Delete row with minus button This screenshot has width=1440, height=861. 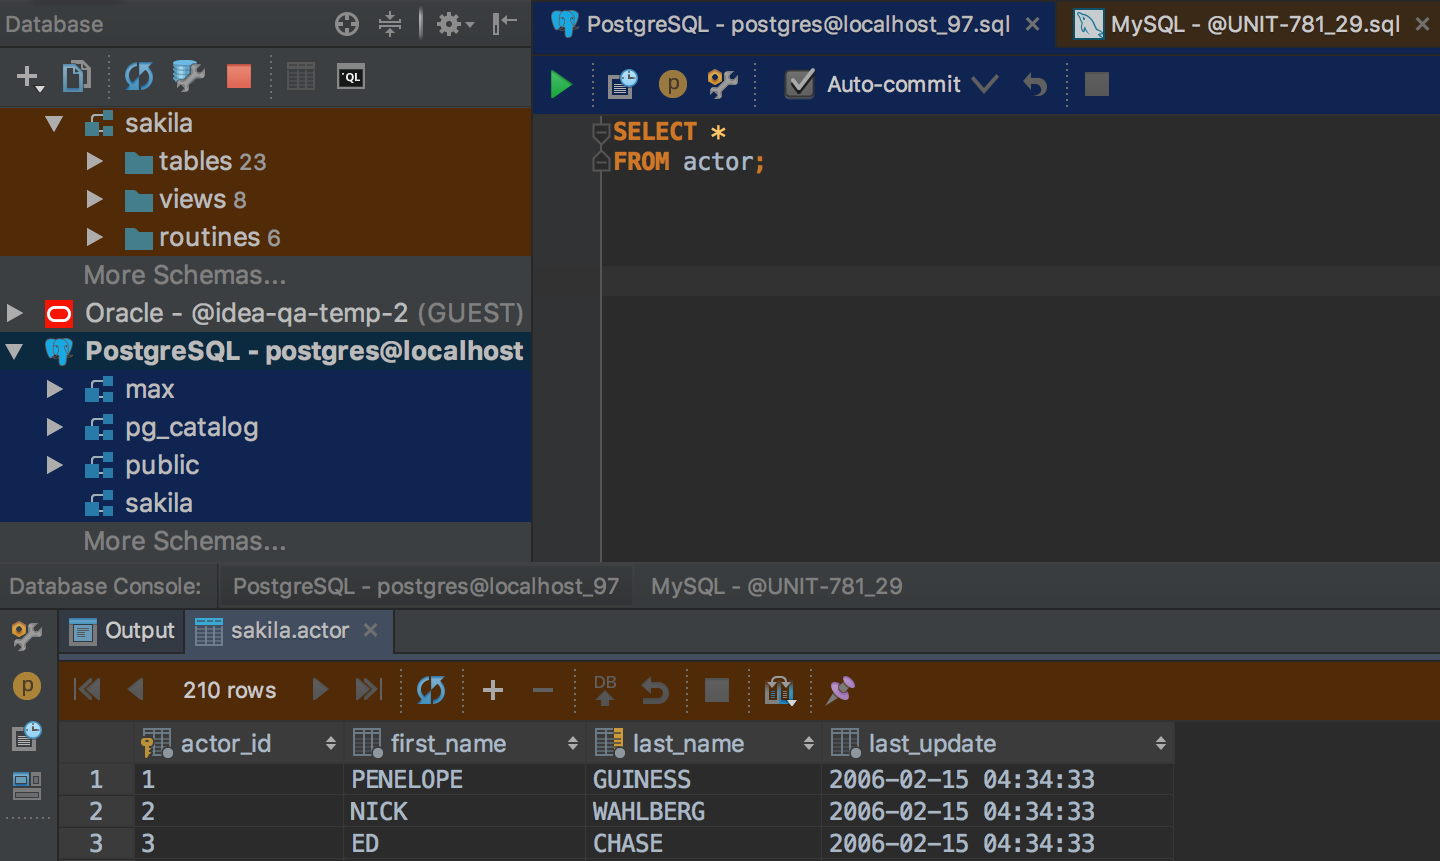[543, 689]
